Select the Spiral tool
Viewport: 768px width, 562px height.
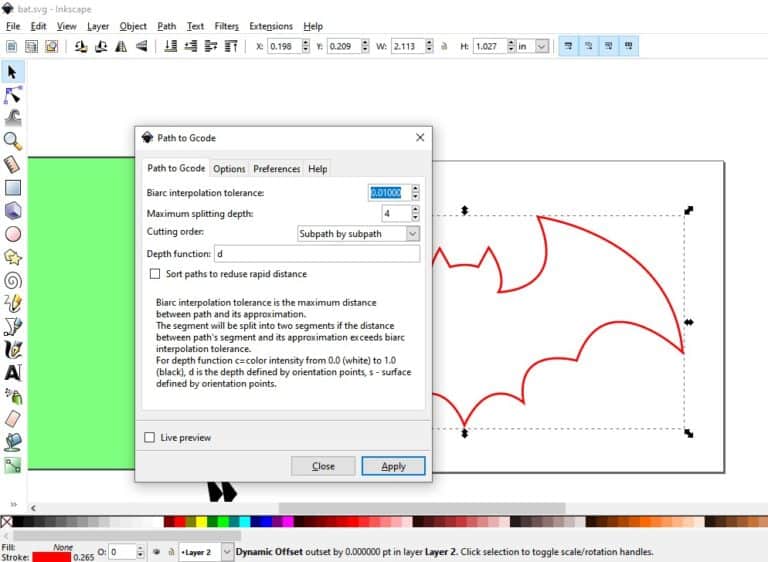12,280
